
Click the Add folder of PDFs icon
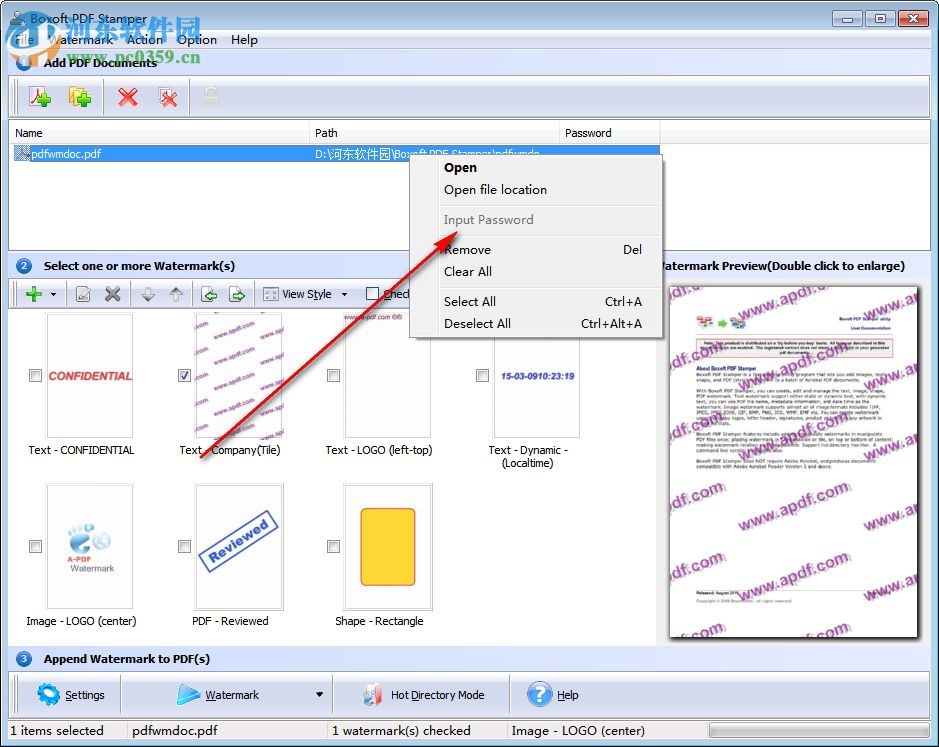[x=79, y=96]
